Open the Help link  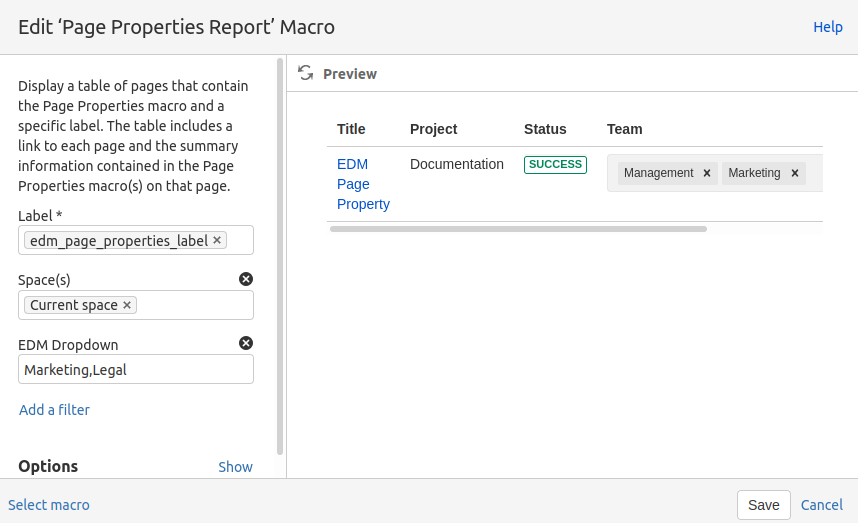827,27
